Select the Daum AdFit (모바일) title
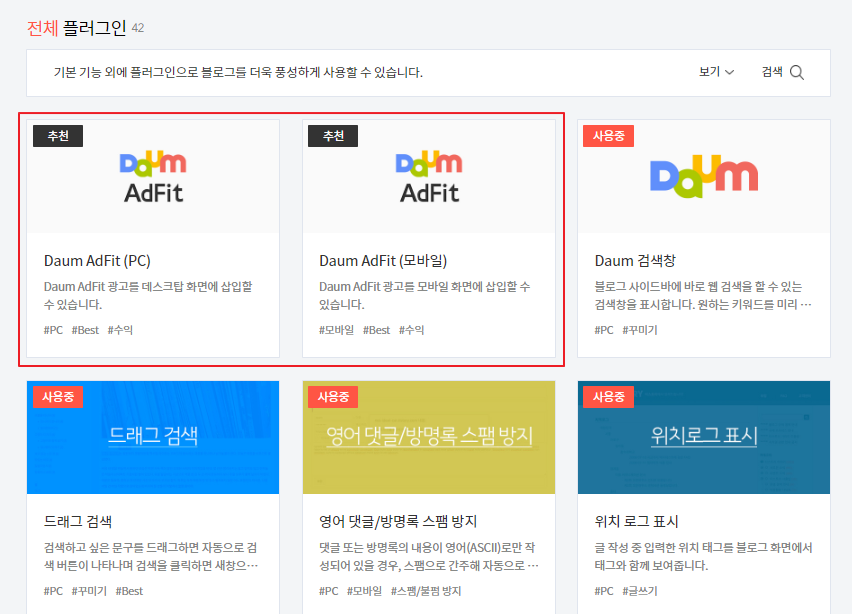This screenshot has height=614, width=852. [x=383, y=261]
